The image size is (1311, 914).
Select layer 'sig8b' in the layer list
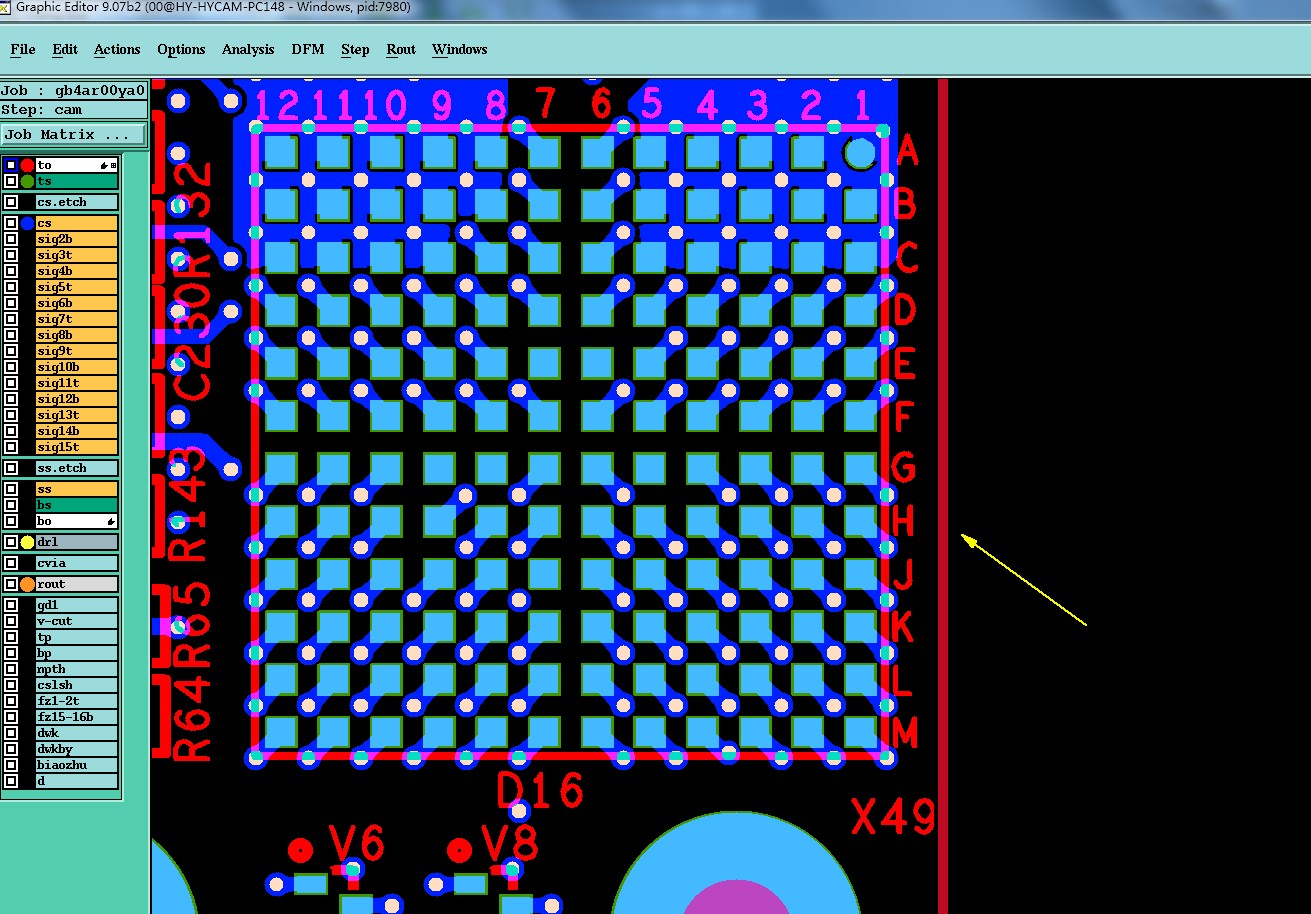(x=77, y=335)
